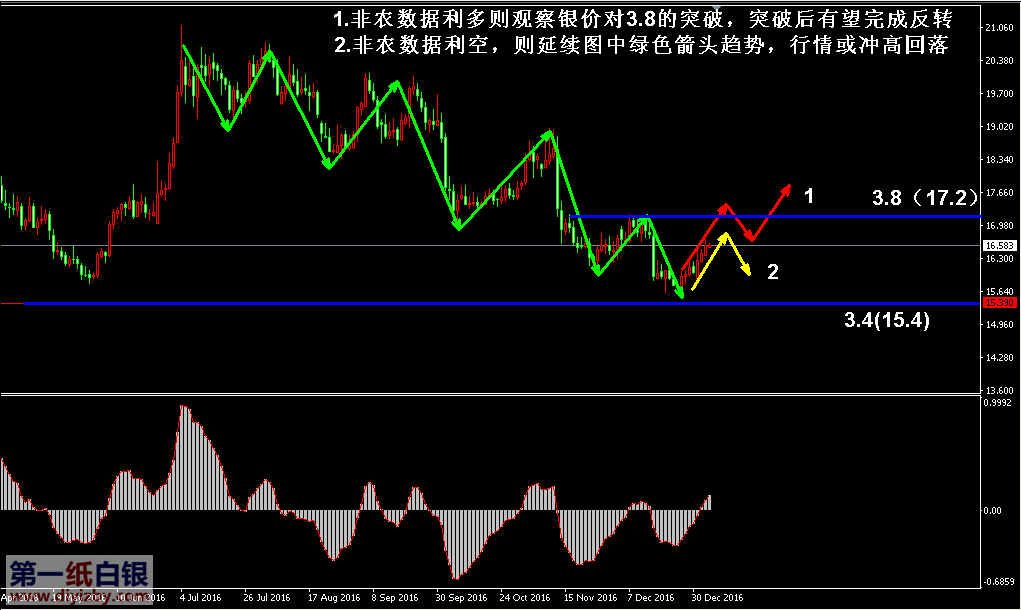Select the upper blue resistance line at 17.2
The height and width of the screenshot is (610, 1021).
tap(850, 216)
